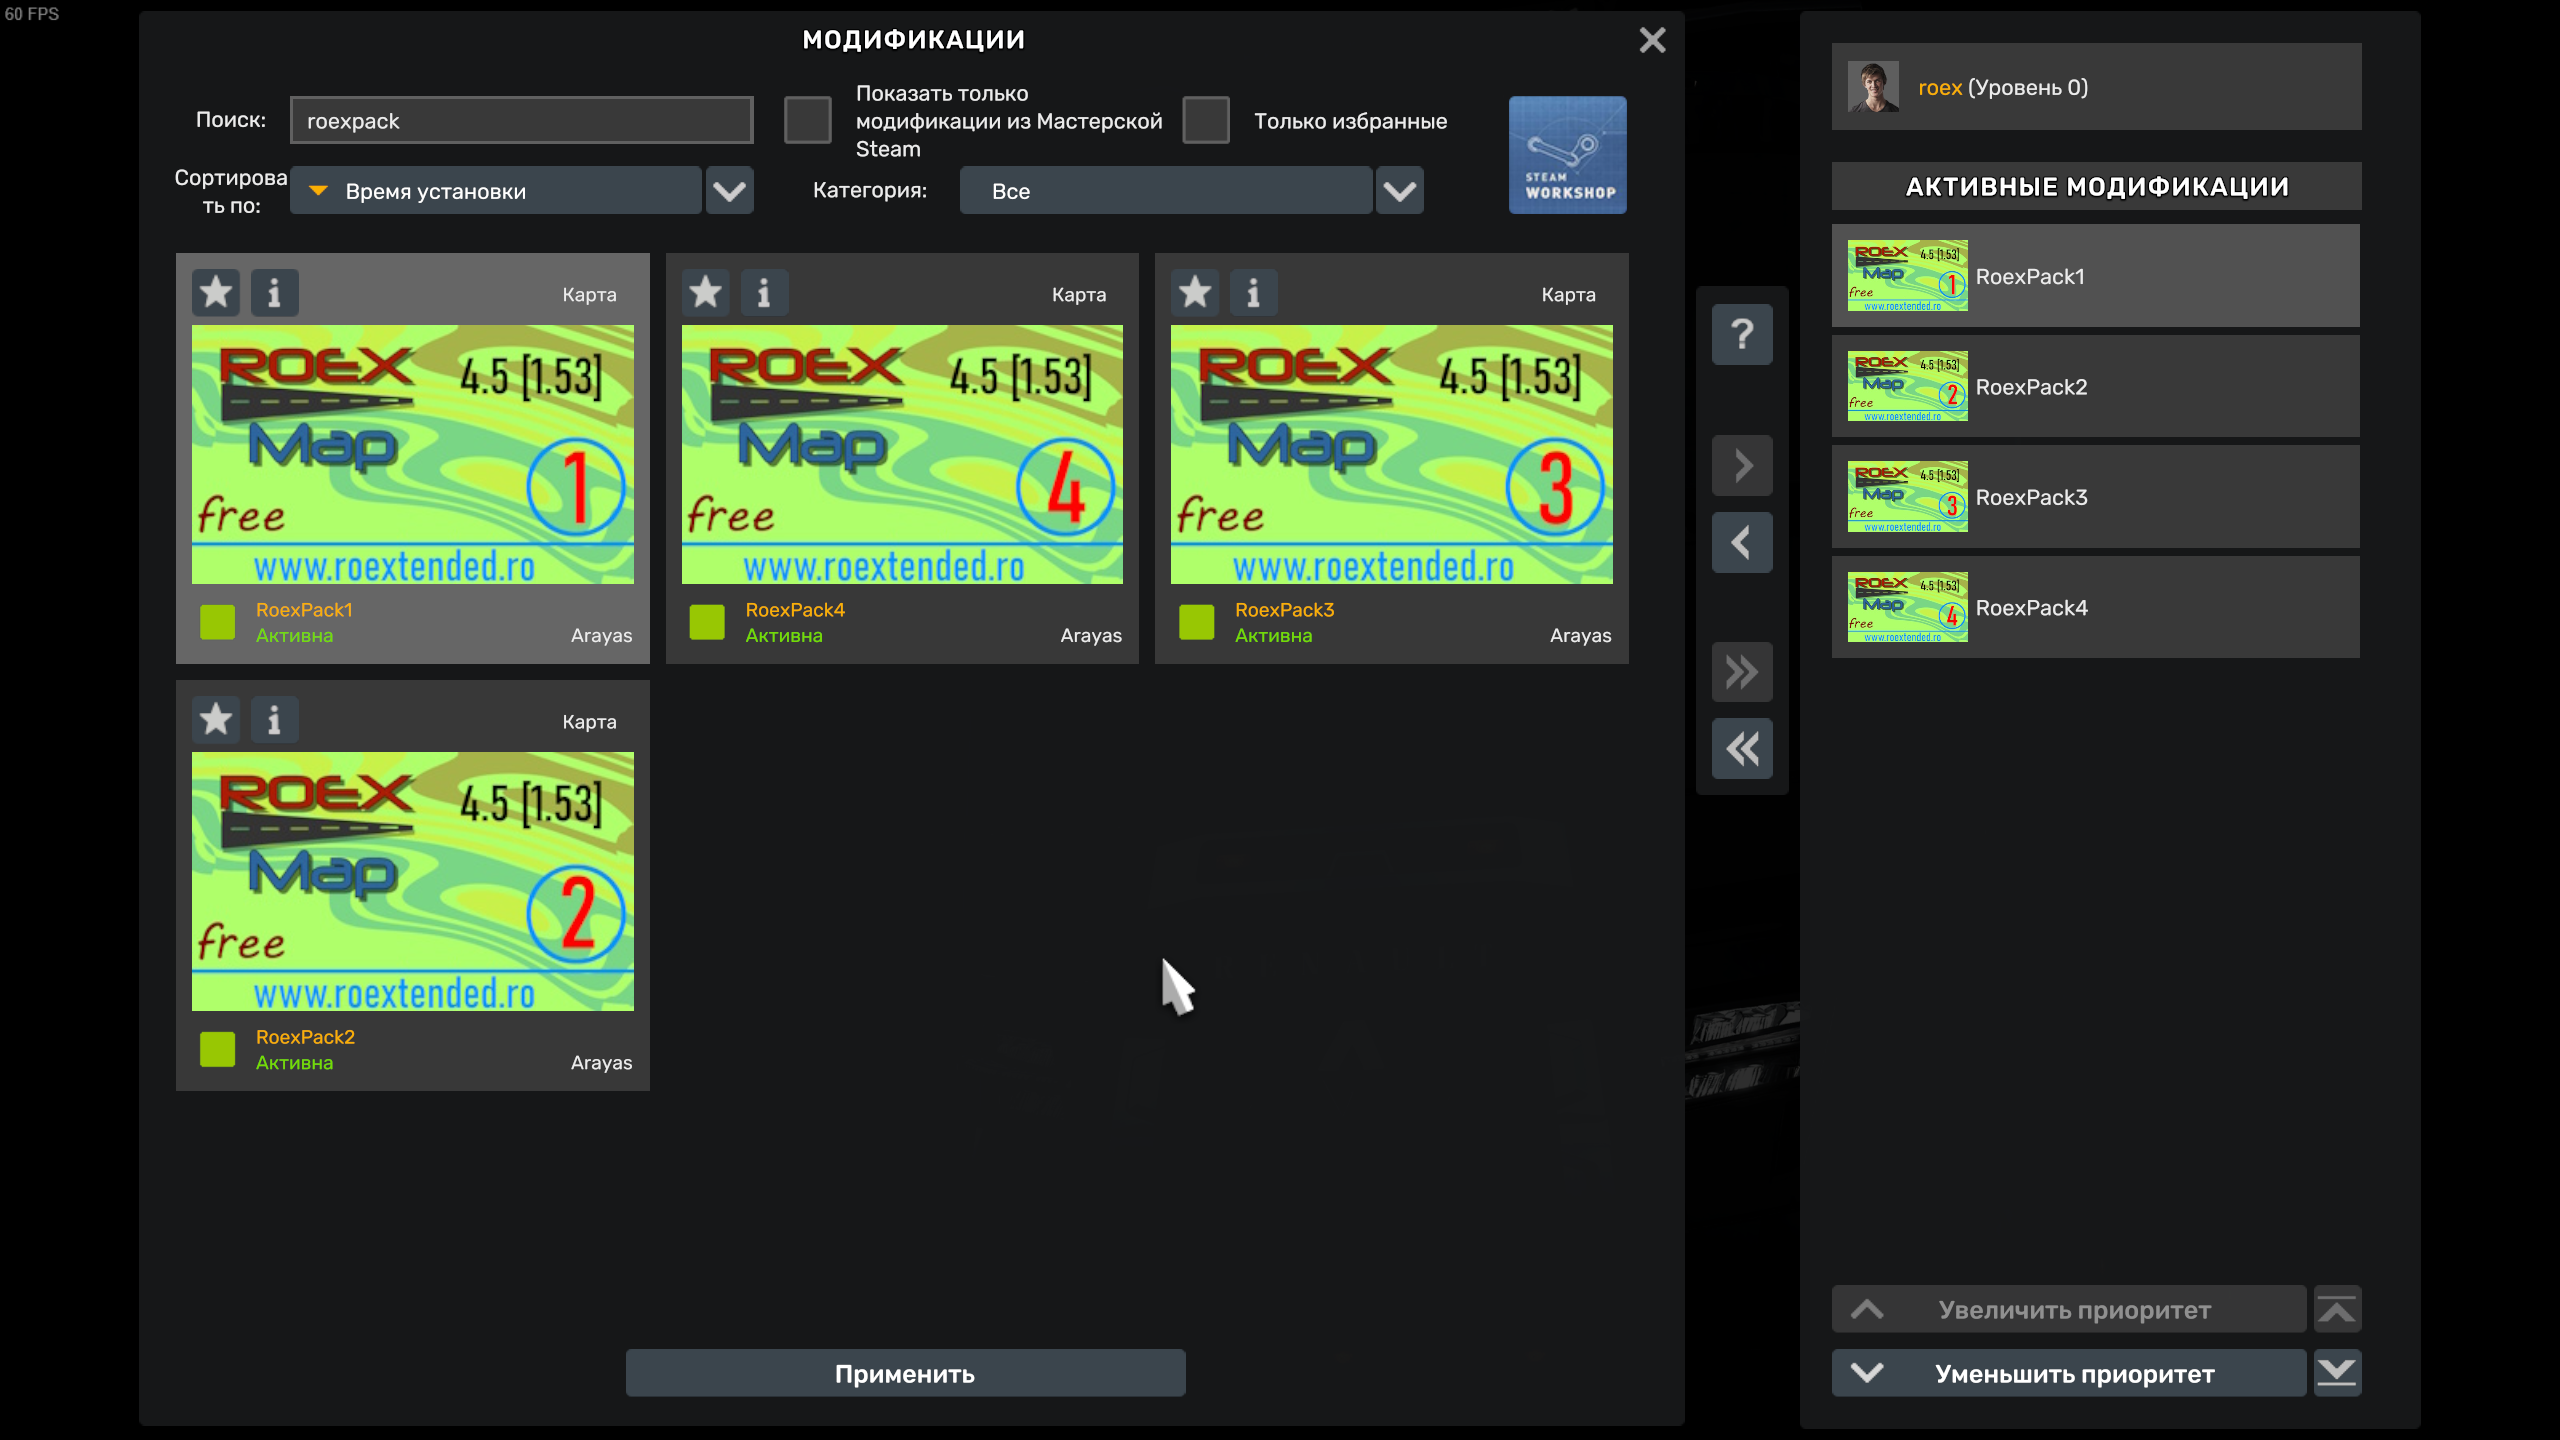Click the Применить apply button
2560x1440 pixels.
(905, 1373)
